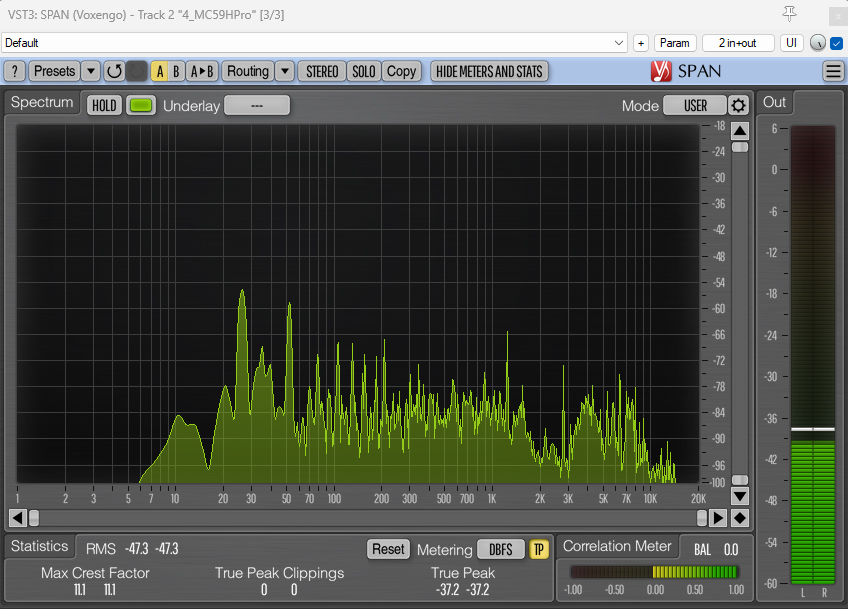Open the SPAN help question mark button
848x609 pixels.
[x=15, y=71]
